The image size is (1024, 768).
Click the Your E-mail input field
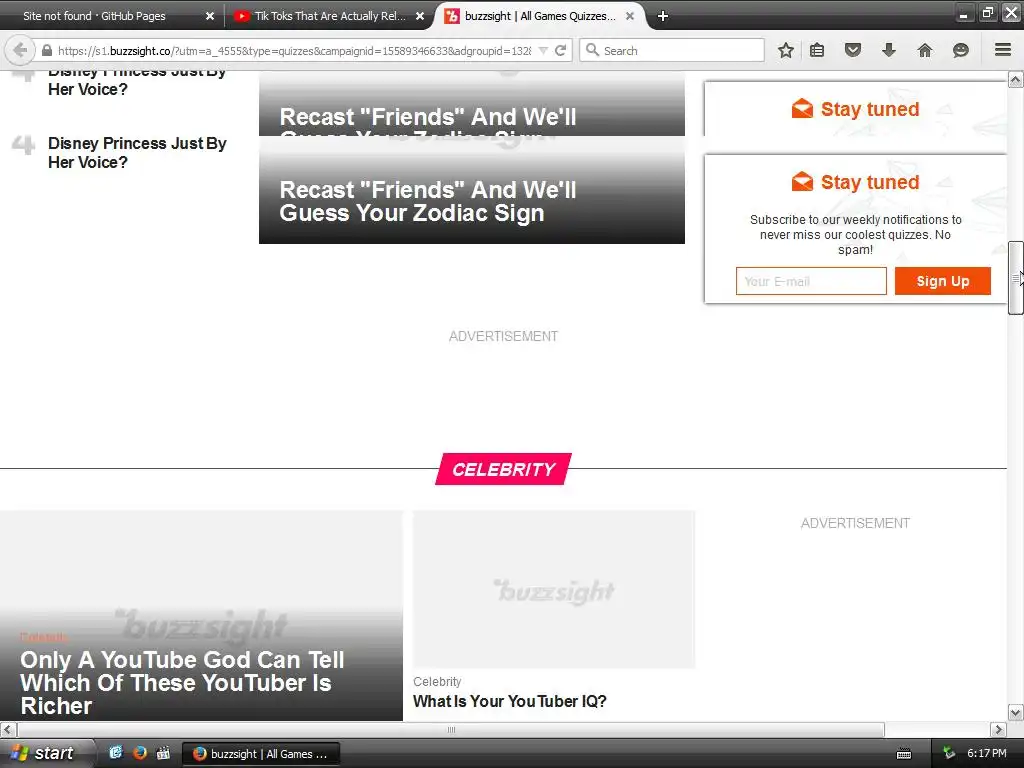coord(811,281)
